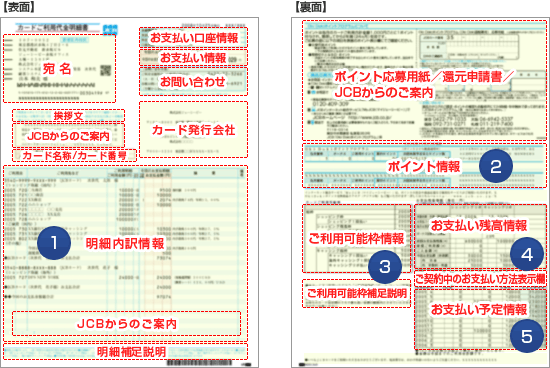Select the お支払い口座情報 label

194,38
